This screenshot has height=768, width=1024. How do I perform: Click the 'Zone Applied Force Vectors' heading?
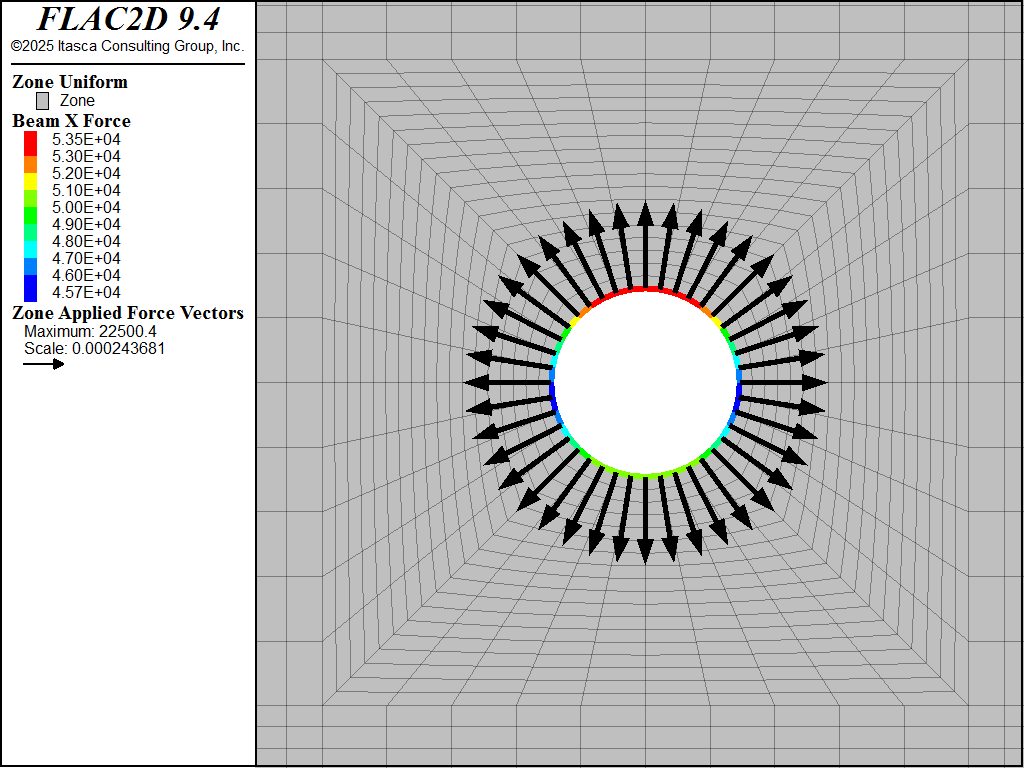128,313
